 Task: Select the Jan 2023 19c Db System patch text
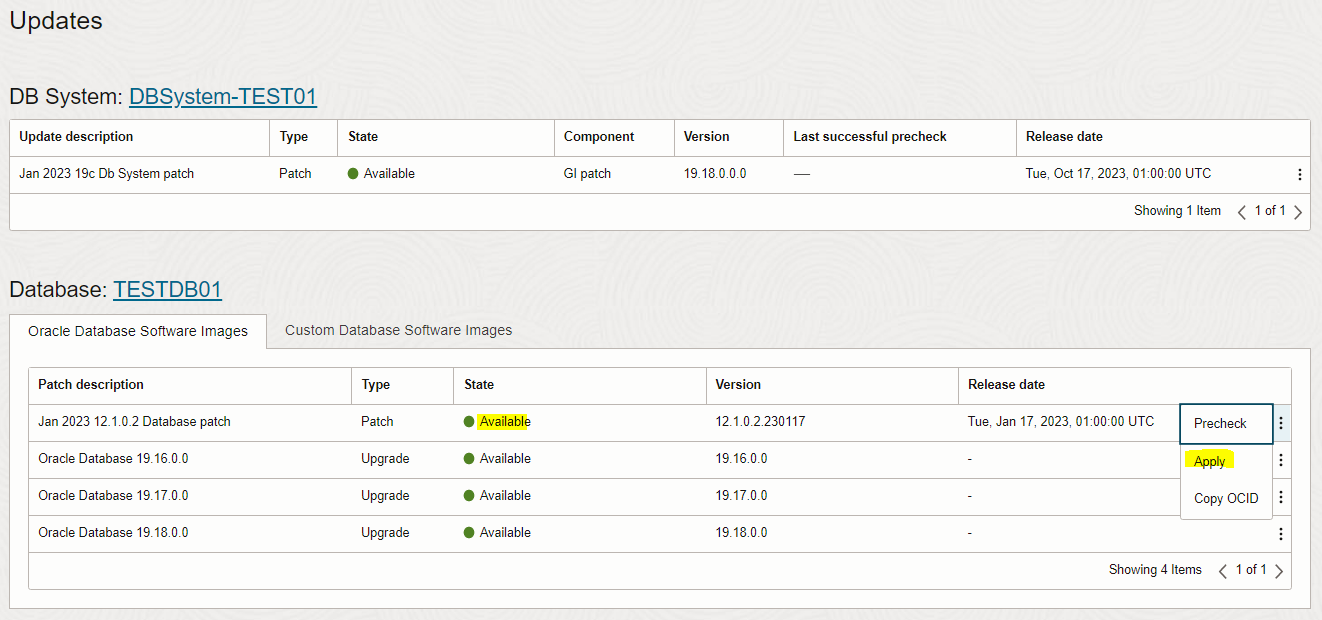(x=106, y=174)
